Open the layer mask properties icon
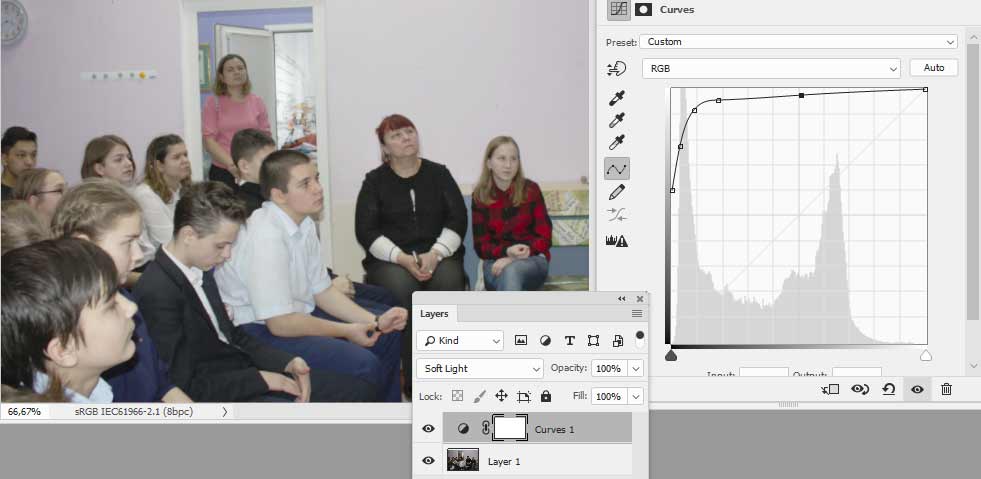 coord(643,9)
